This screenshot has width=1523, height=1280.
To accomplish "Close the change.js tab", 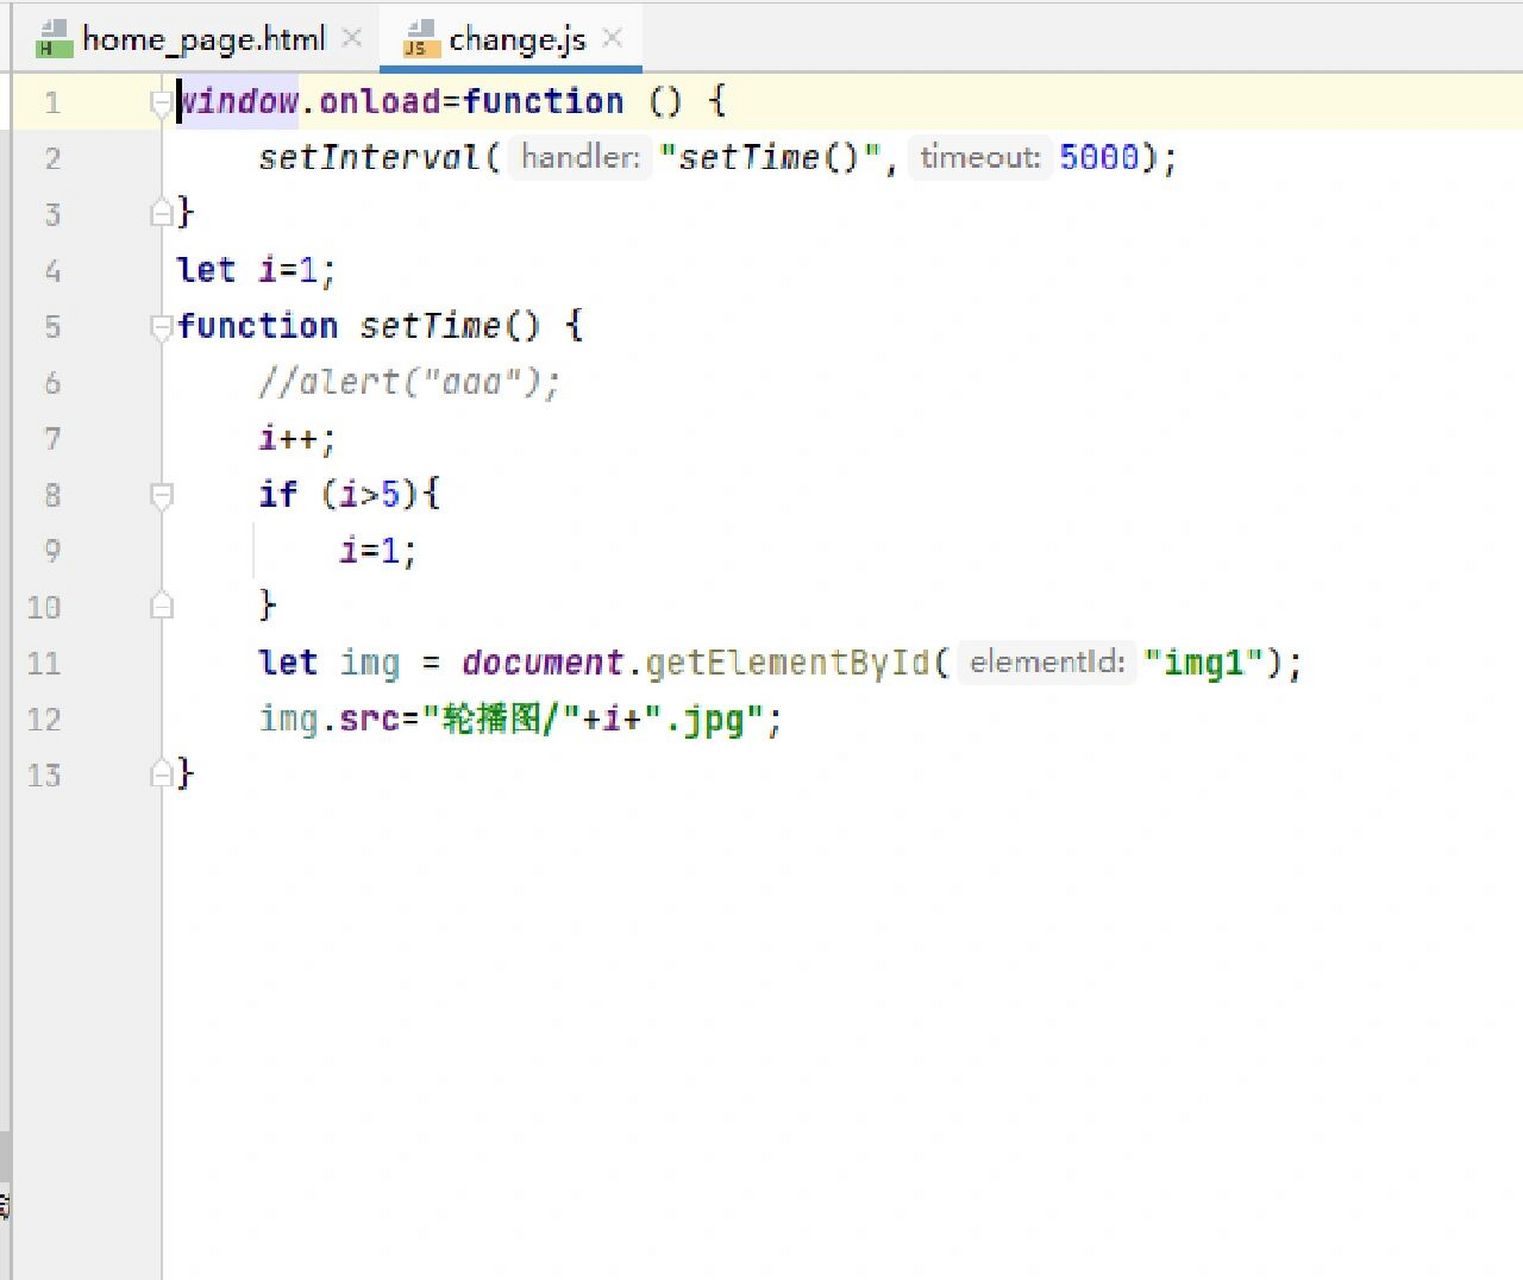I will point(613,38).
